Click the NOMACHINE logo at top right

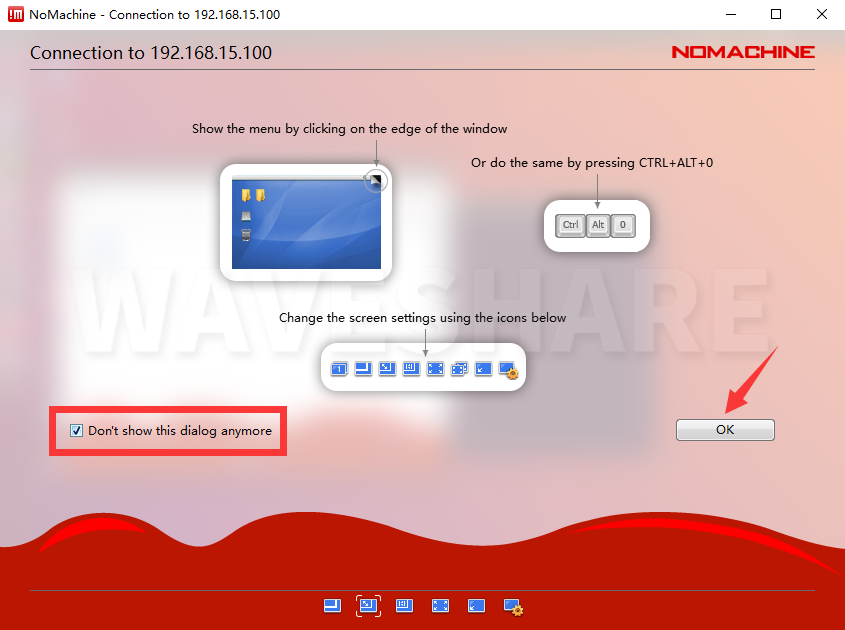coord(743,52)
